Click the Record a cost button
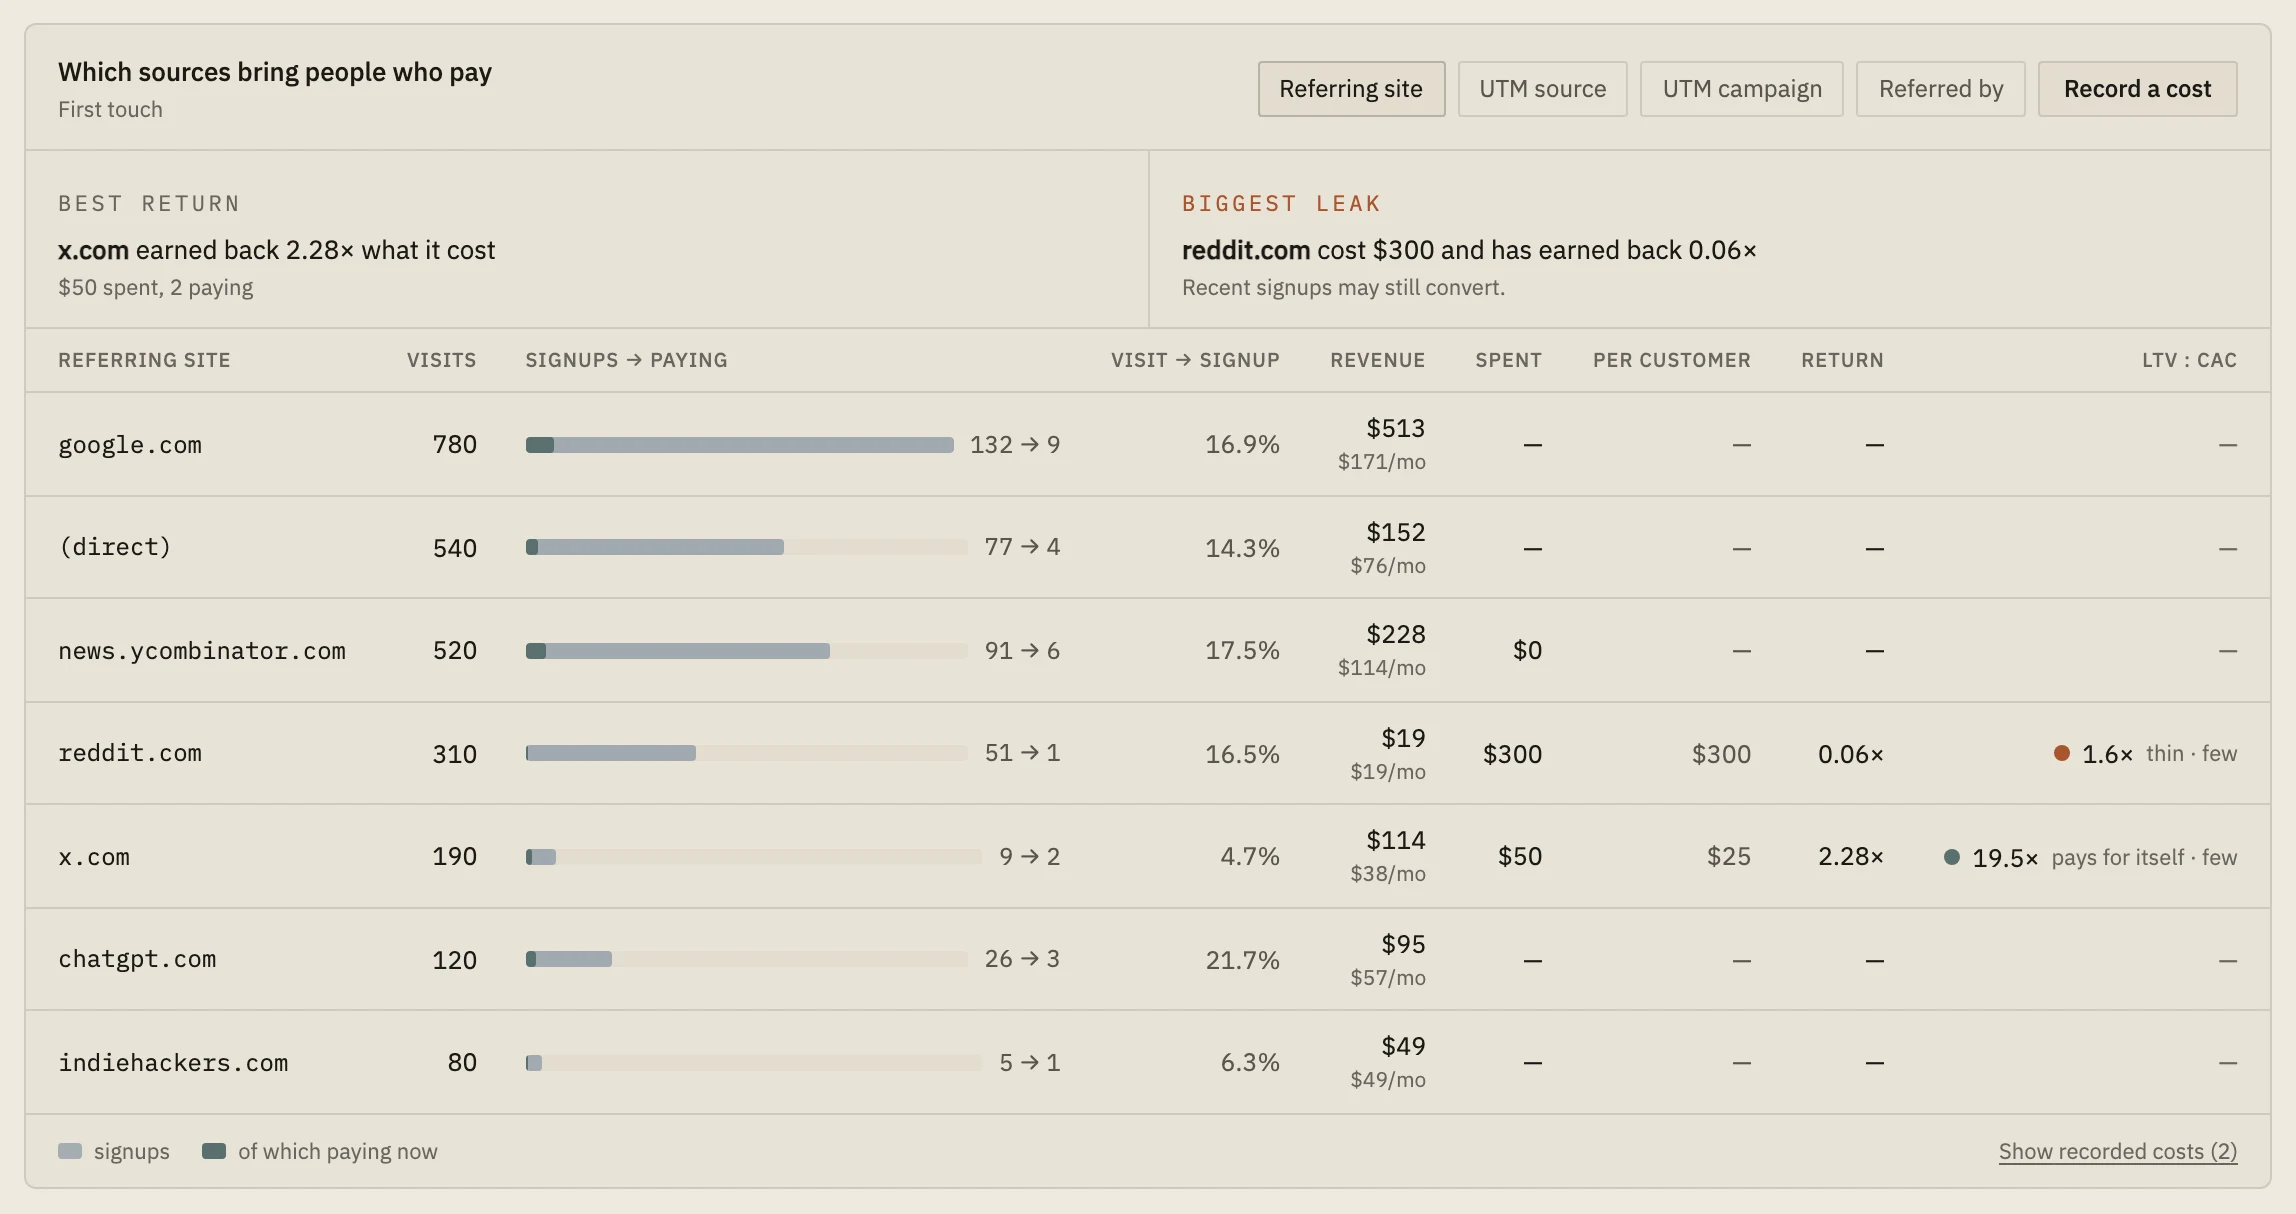Viewport: 2296px width, 1214px height. pyautogui.click(x=2137, y=89)
